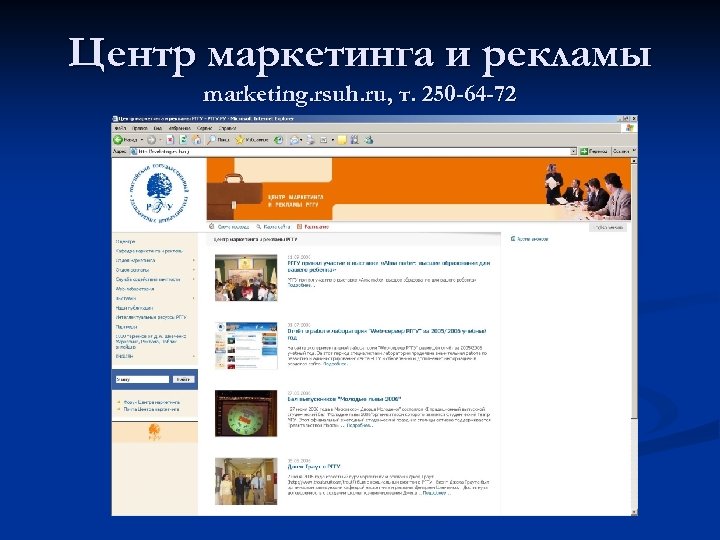
Task: Open the Избранное menu
Action: pos(180,128)
